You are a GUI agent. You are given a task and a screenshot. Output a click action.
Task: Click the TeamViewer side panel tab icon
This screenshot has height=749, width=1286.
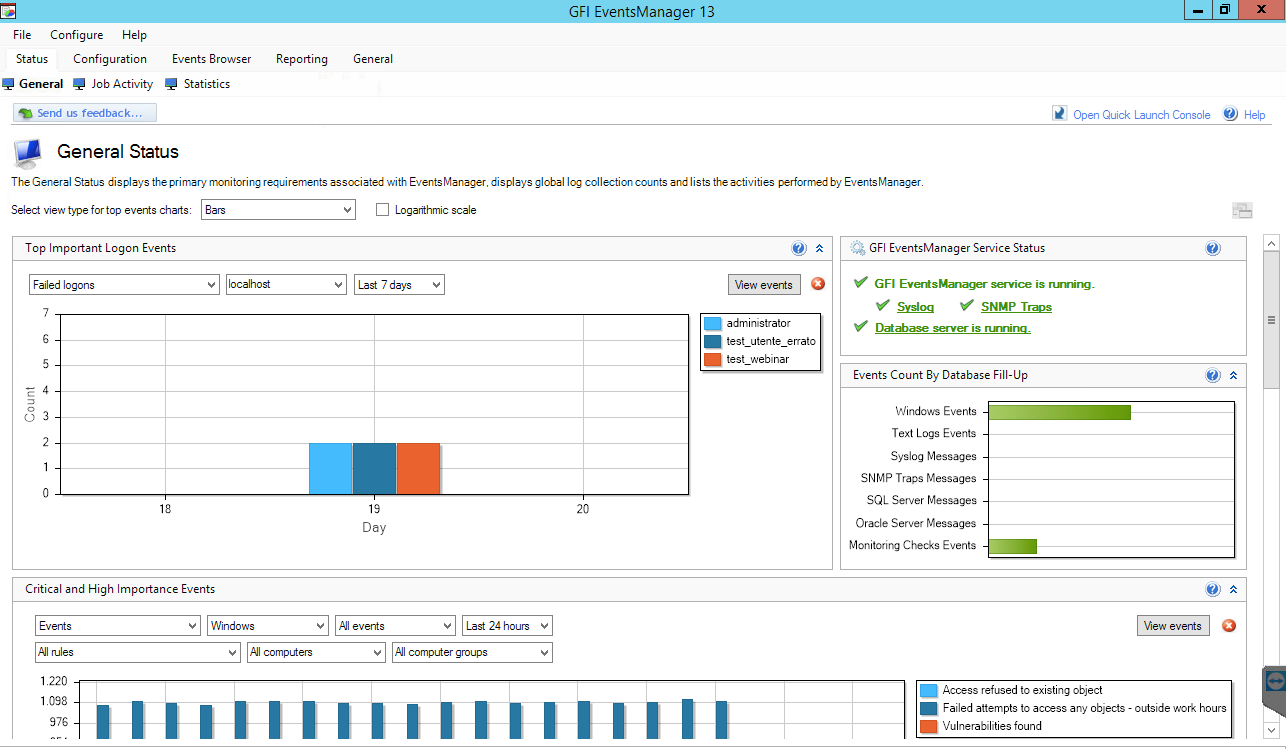pos(1274,680)
